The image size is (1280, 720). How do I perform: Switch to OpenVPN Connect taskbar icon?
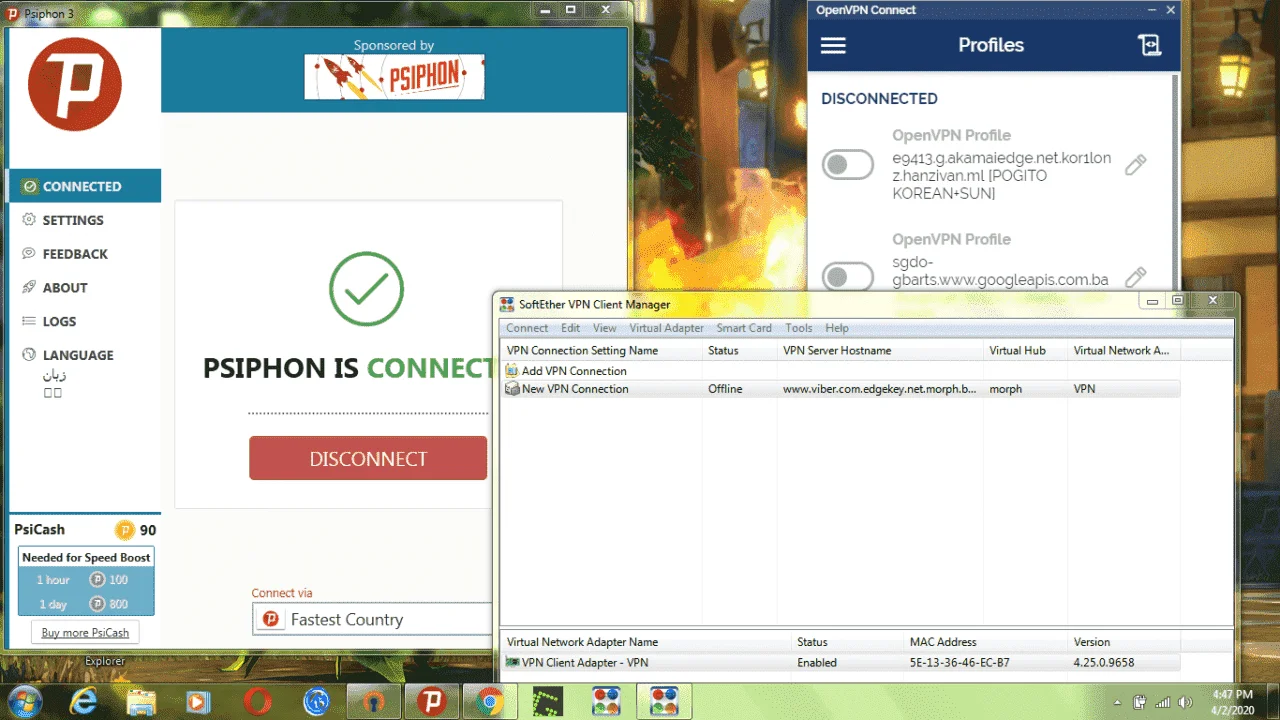click(x=374, y=701)
